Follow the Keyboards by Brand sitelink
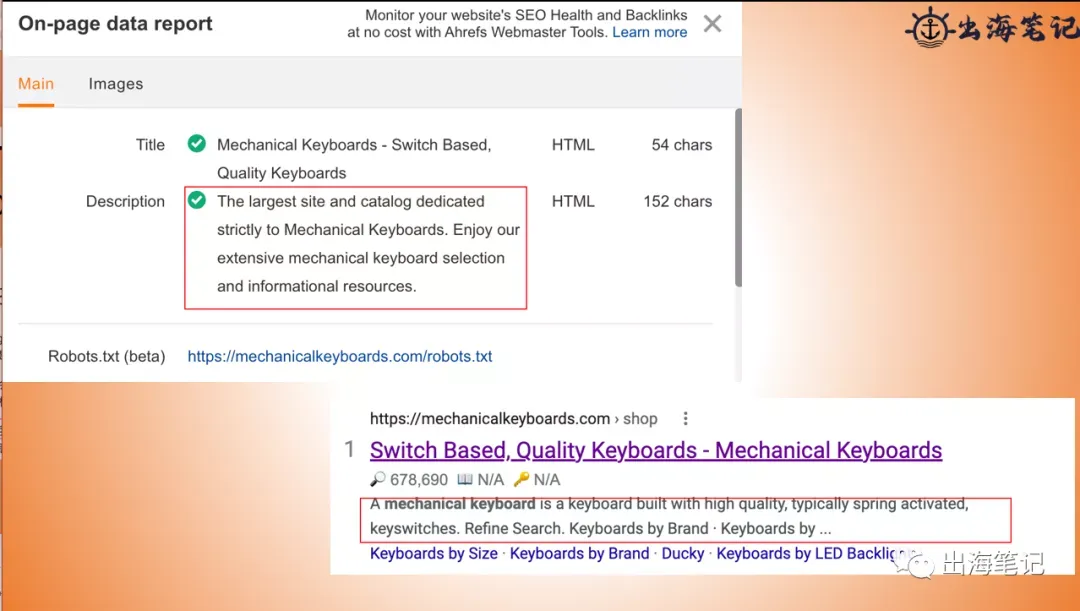The image size is (1080, 611). click(x=579, y=553)
